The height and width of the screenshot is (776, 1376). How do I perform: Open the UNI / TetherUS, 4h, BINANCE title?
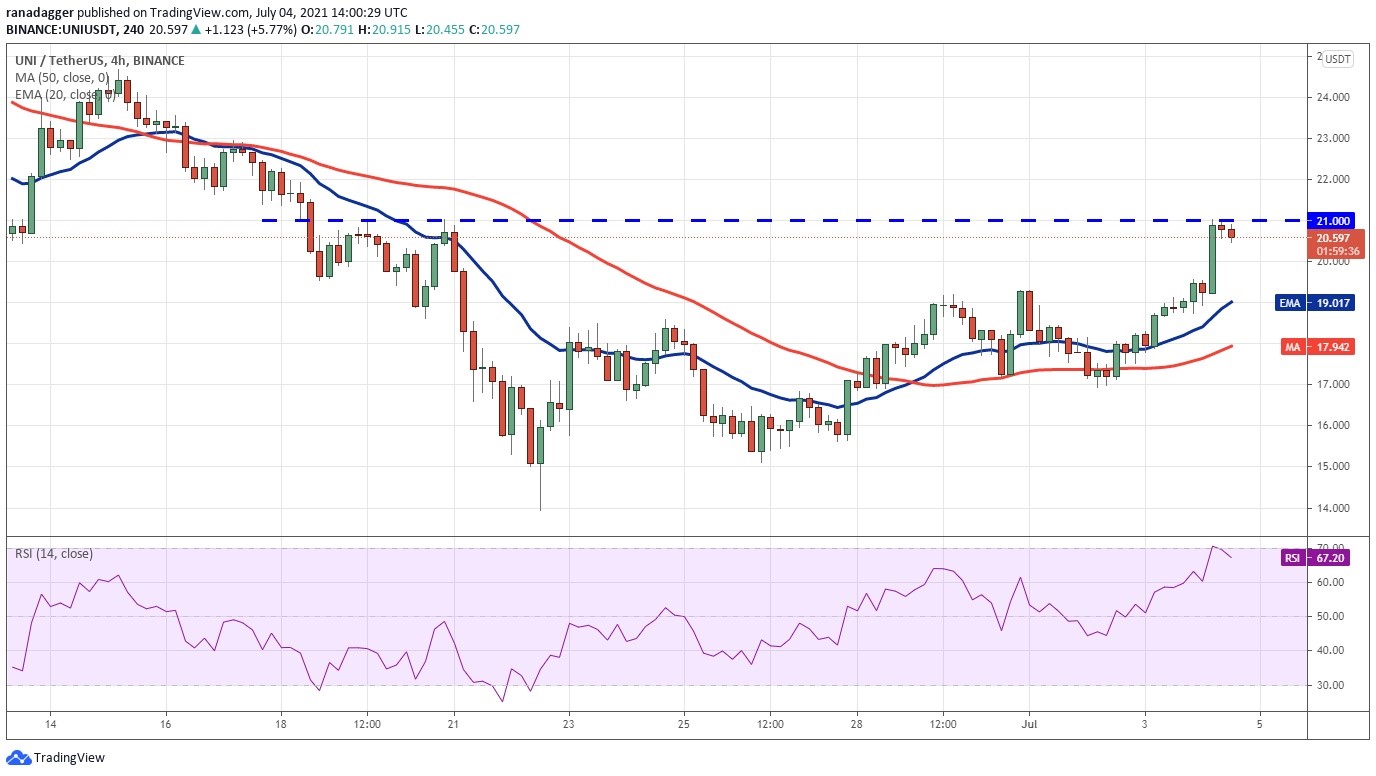coord(99,60)
